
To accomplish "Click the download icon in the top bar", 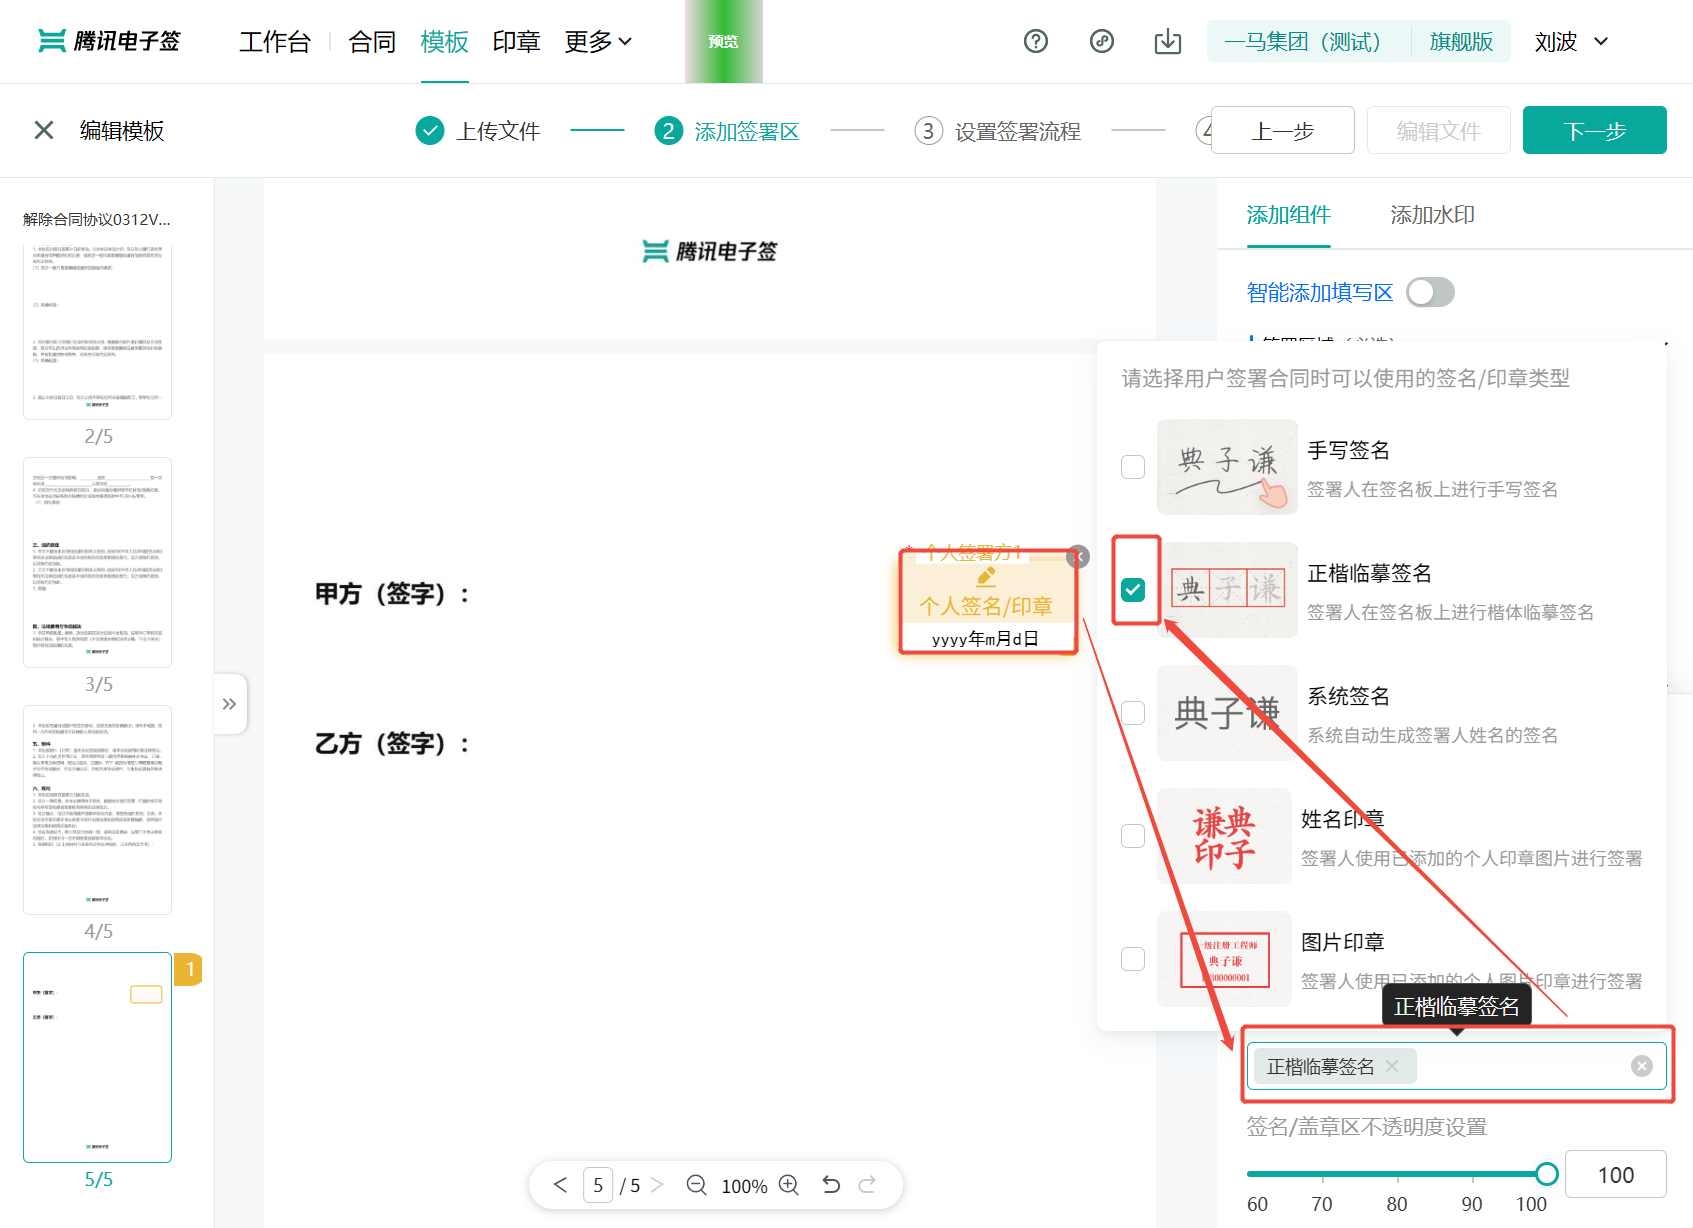I will point(1167,41).
